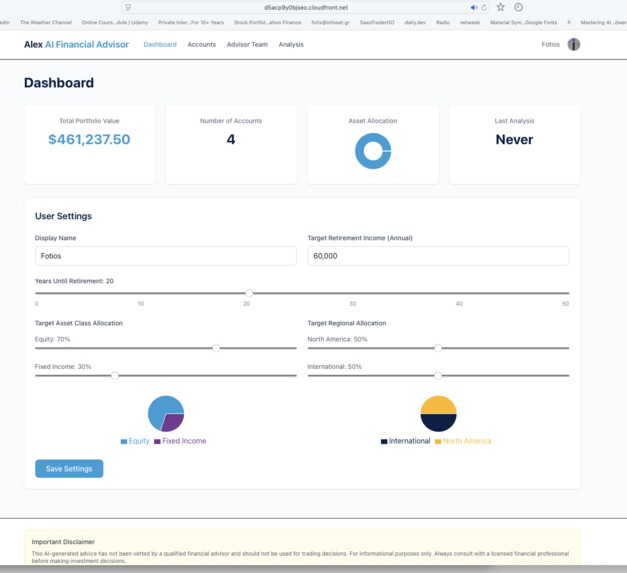
Task: Click the Dashboard page heading
Action: tap(59, 83)
